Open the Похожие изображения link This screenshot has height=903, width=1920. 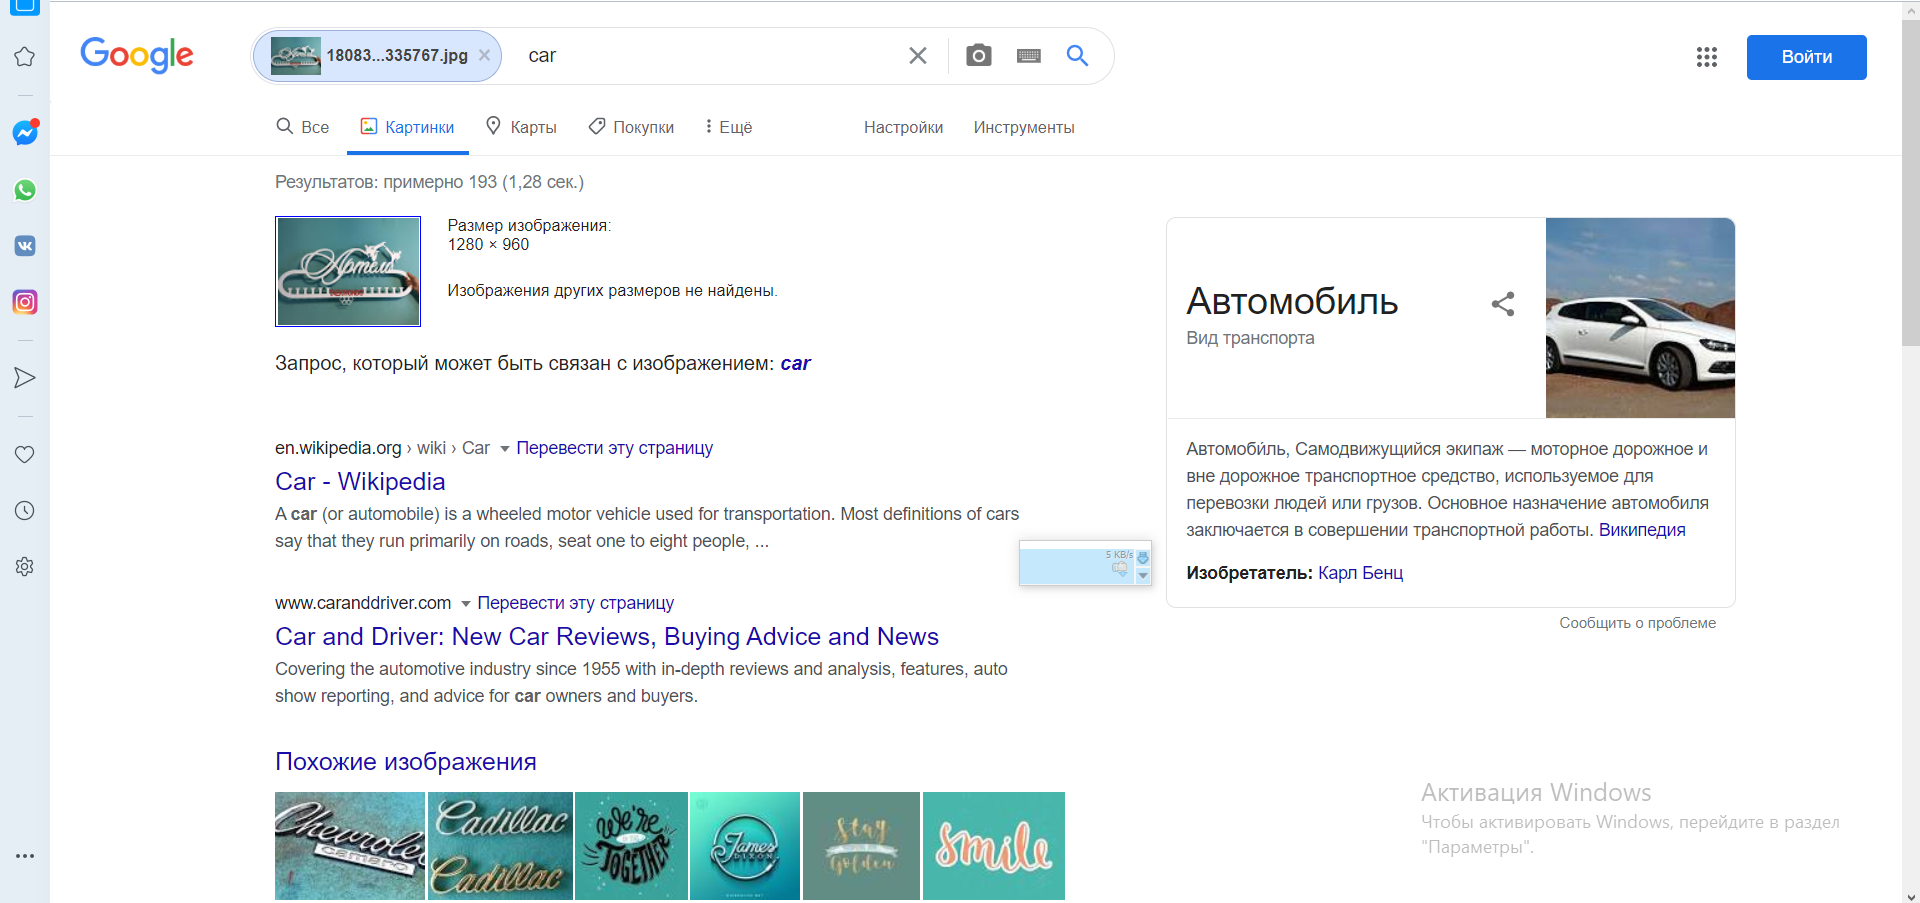tap(406, 762)
